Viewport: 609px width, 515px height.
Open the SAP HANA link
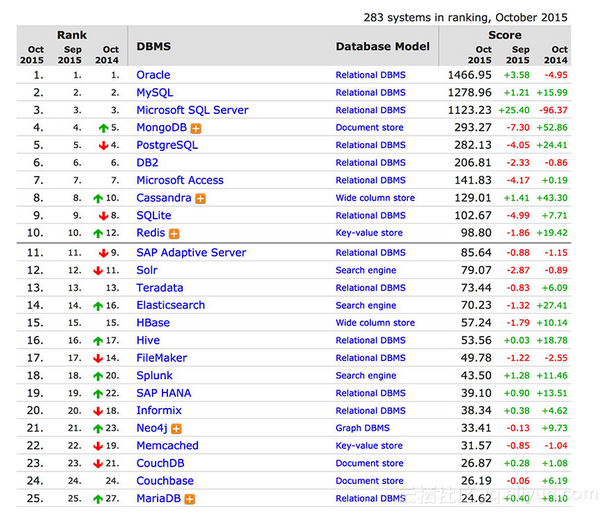pos(164,393)
